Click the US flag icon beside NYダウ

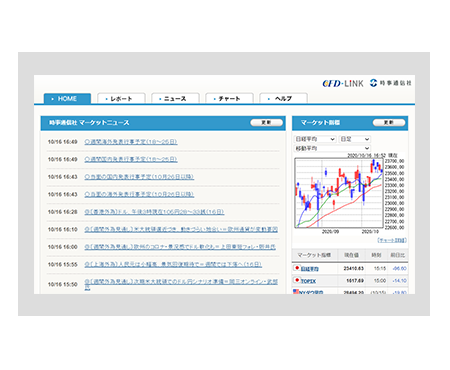(x=296, y=292)
